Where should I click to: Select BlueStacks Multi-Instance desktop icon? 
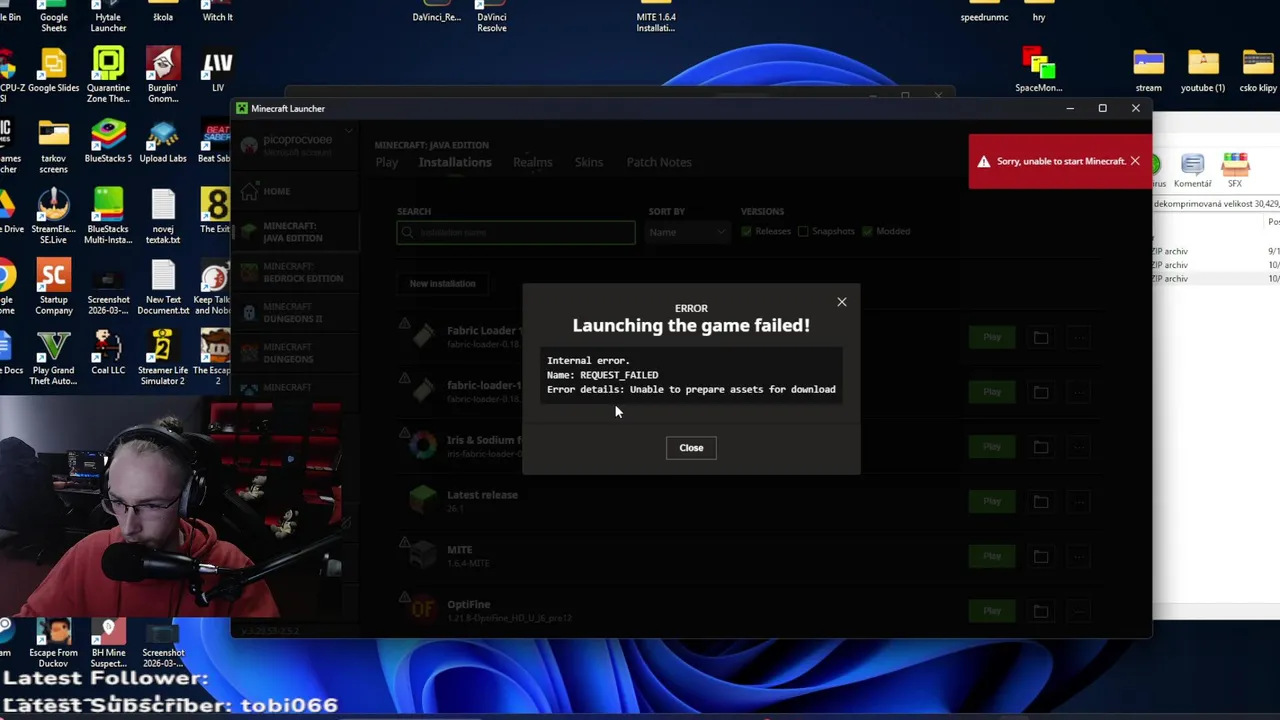[108, 217]
